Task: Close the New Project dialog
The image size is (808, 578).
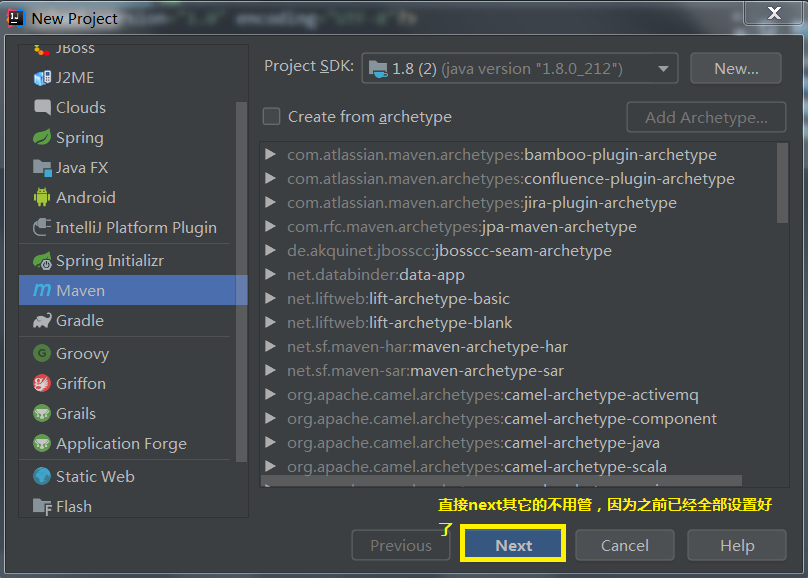Action: tap(773, 13)
